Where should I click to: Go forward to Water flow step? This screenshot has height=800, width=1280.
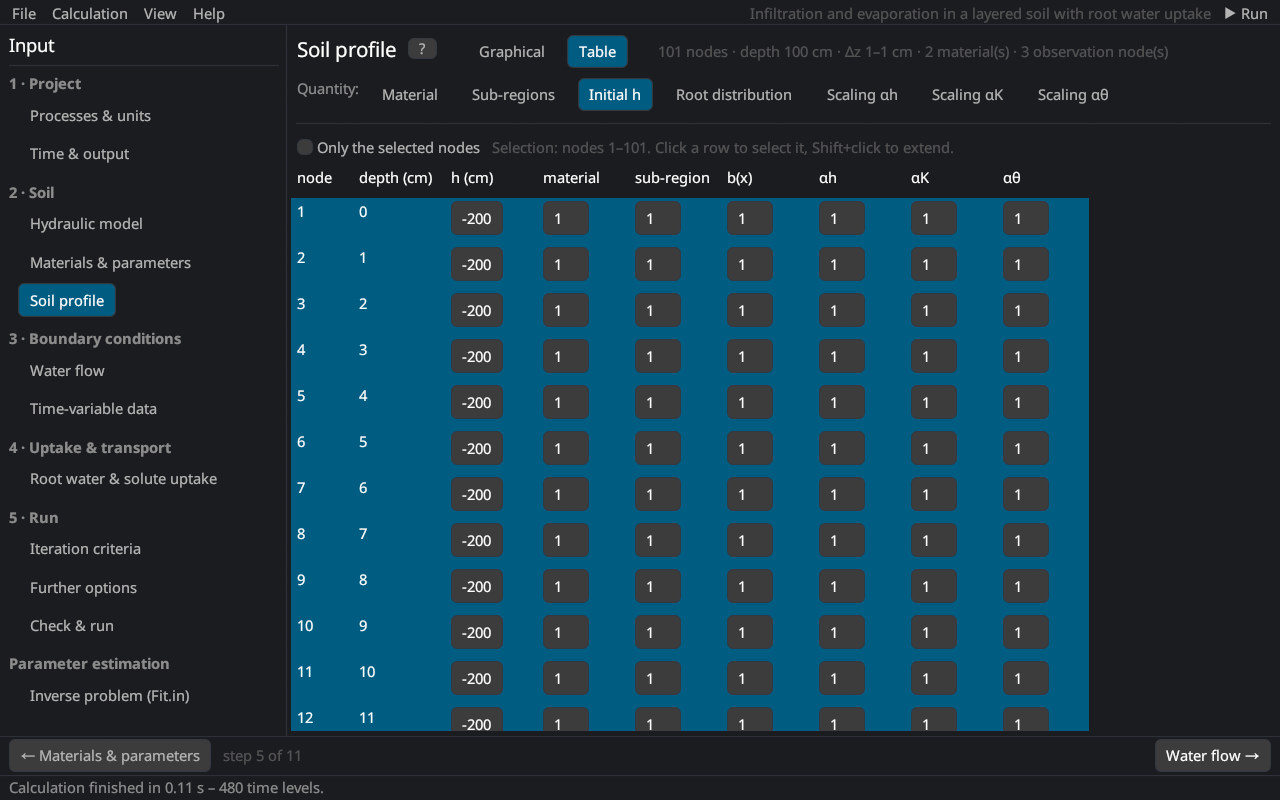pos(1212,756)
